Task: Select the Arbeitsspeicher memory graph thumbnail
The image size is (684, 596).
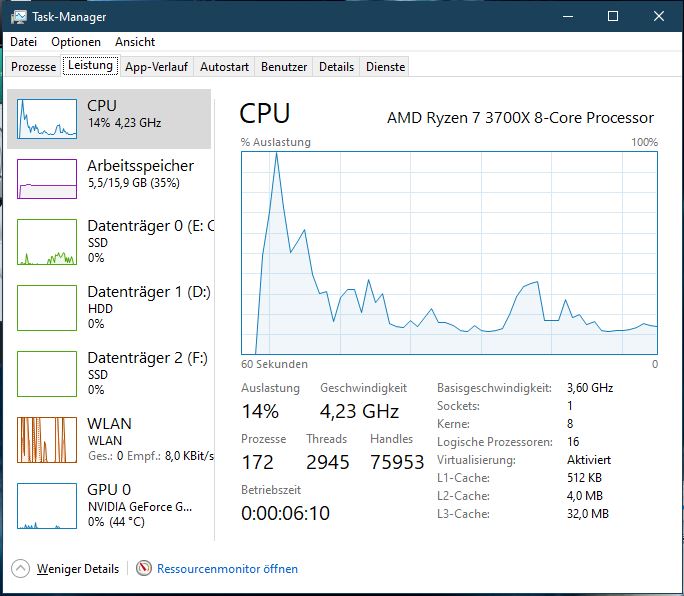Action: [47, 179]
